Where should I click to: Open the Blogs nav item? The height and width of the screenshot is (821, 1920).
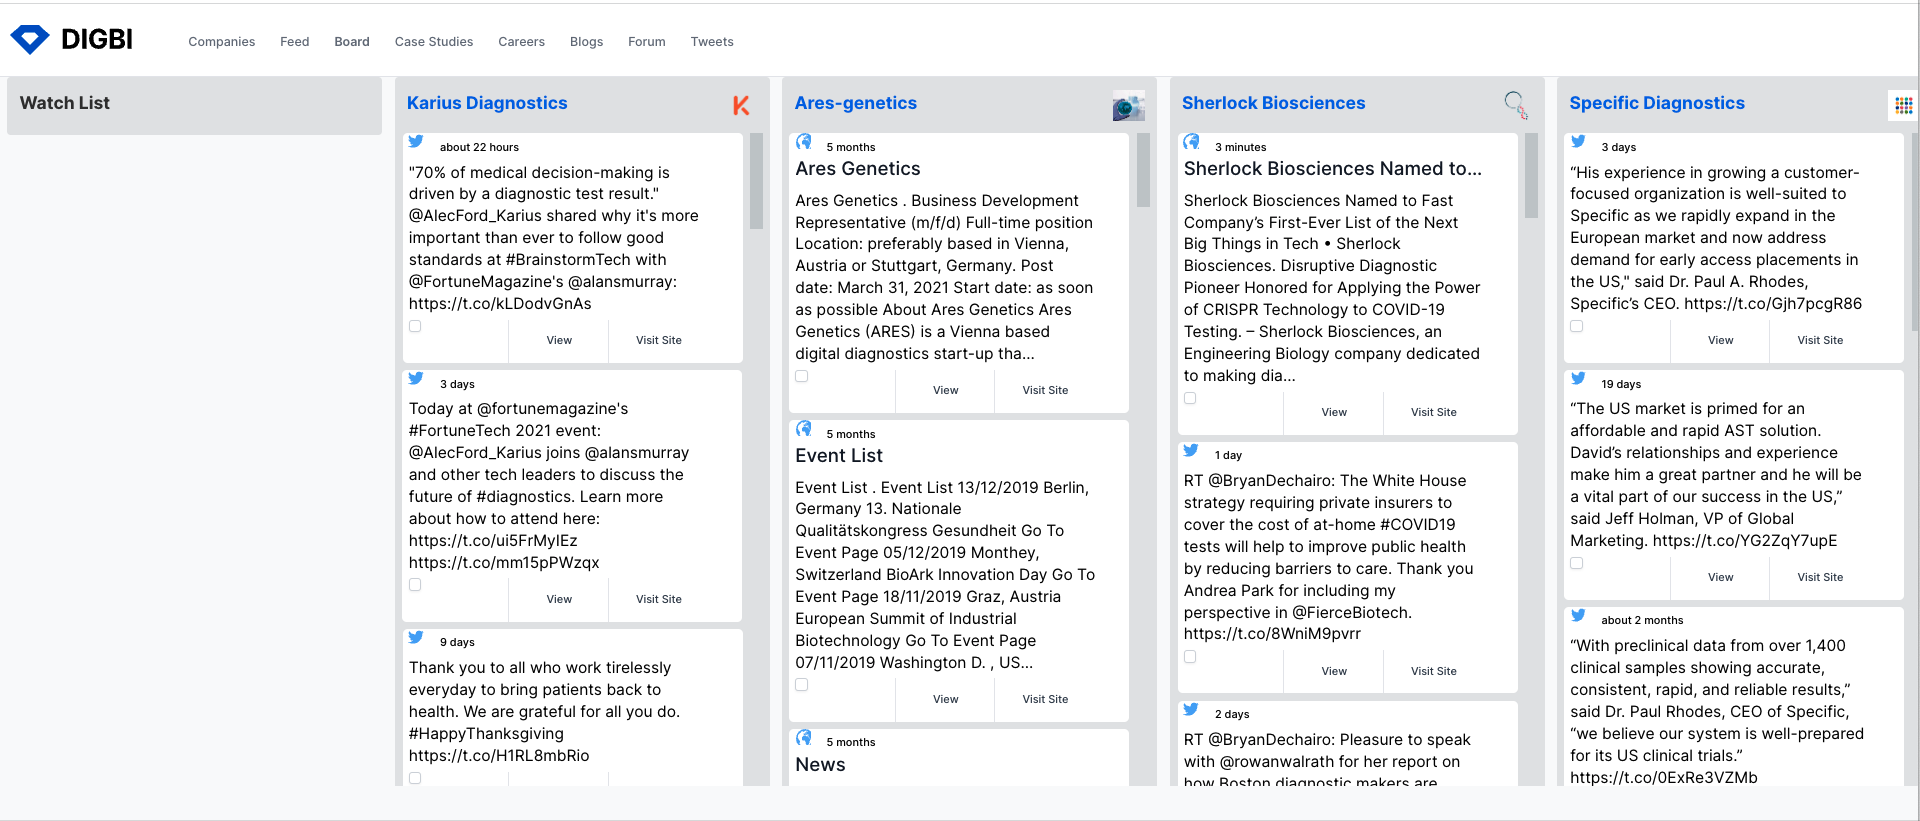point(587,42)
